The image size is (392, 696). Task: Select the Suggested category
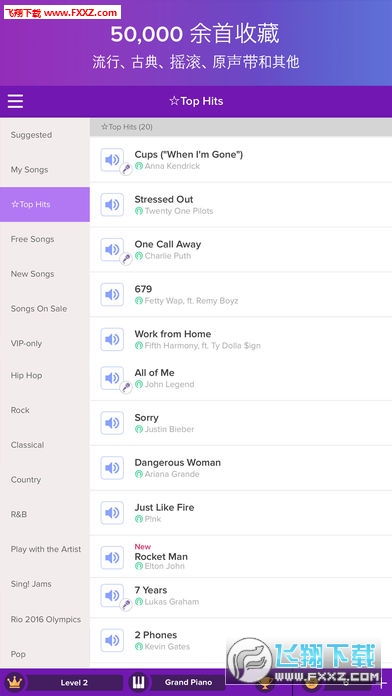click(x=45, y=135)
